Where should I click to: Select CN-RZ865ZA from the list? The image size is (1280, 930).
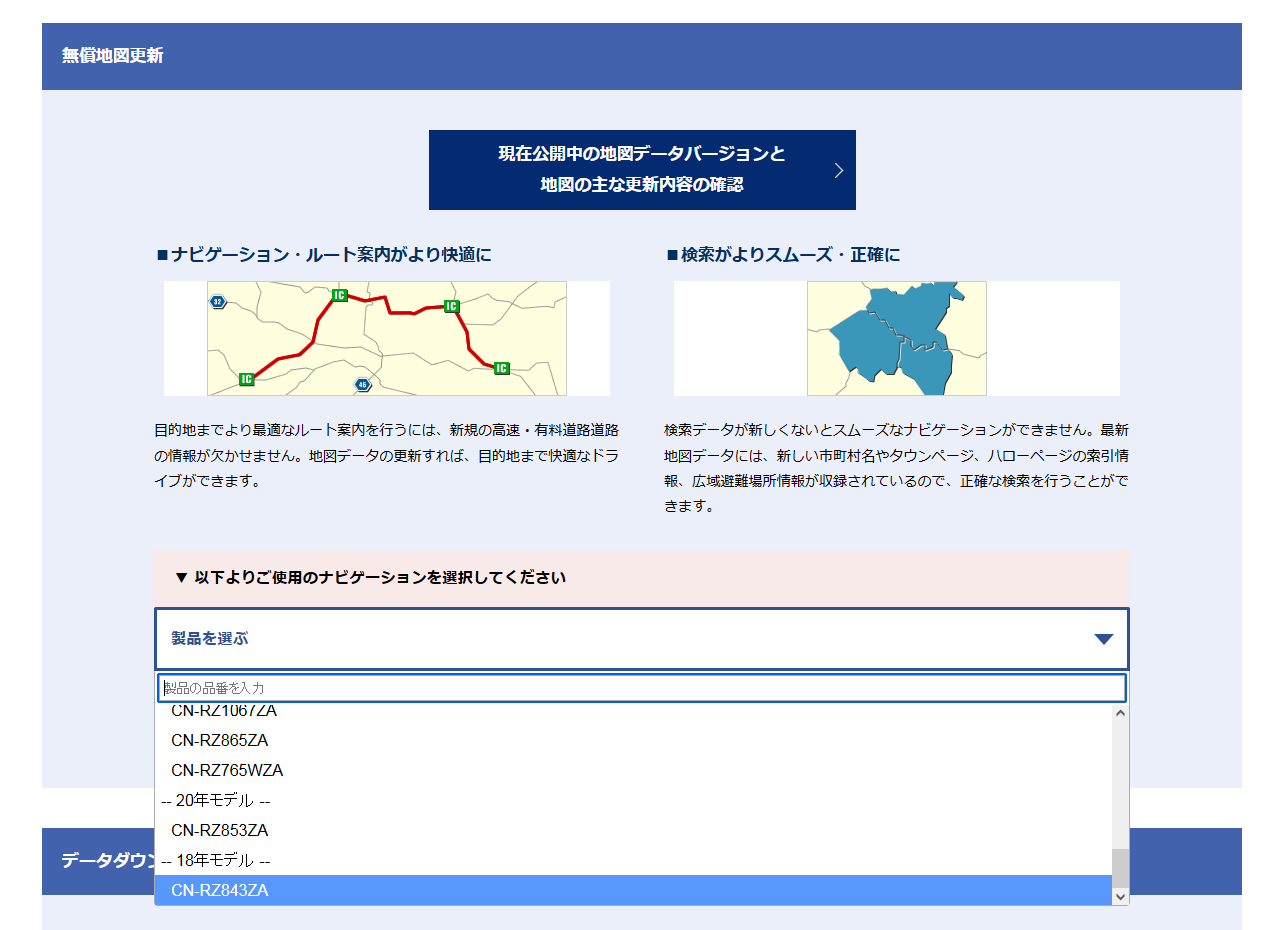pyautogui.click(x=633, y=741)
